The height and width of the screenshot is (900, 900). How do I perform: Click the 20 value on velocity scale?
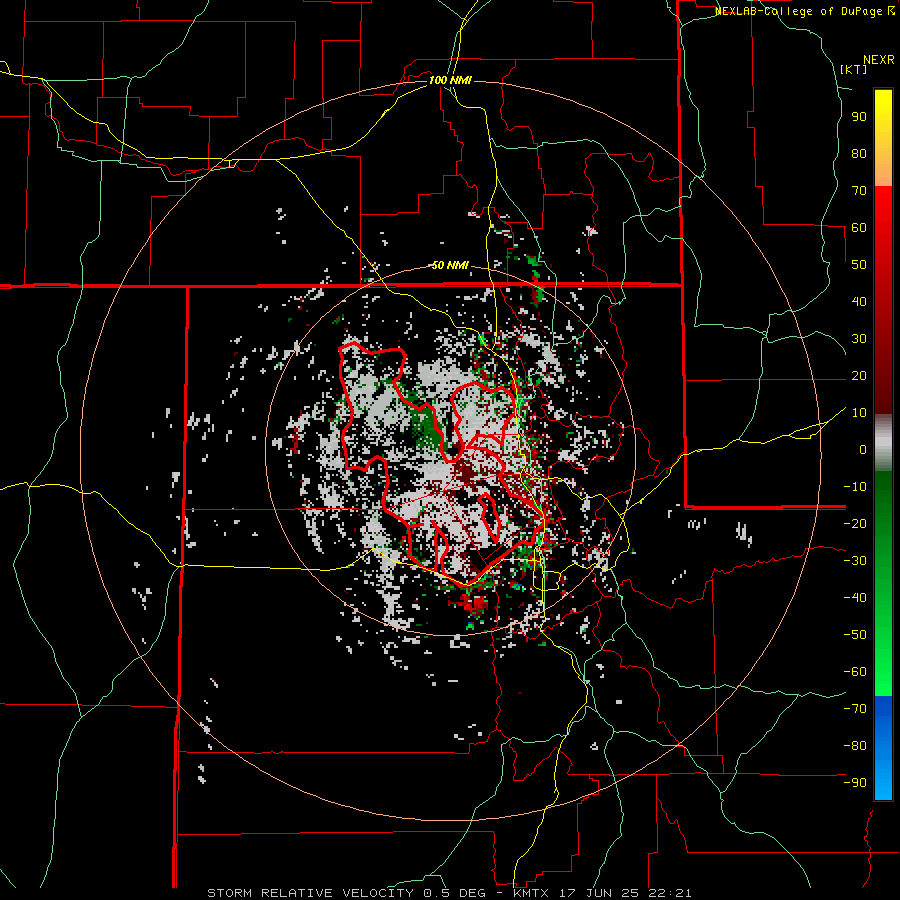coord(859,375)
